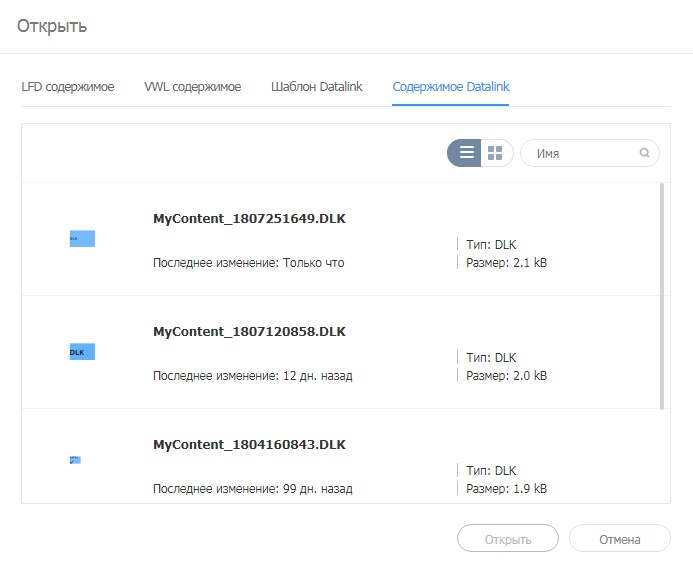Select row modified 12 дн. назад

coord(252,376)
